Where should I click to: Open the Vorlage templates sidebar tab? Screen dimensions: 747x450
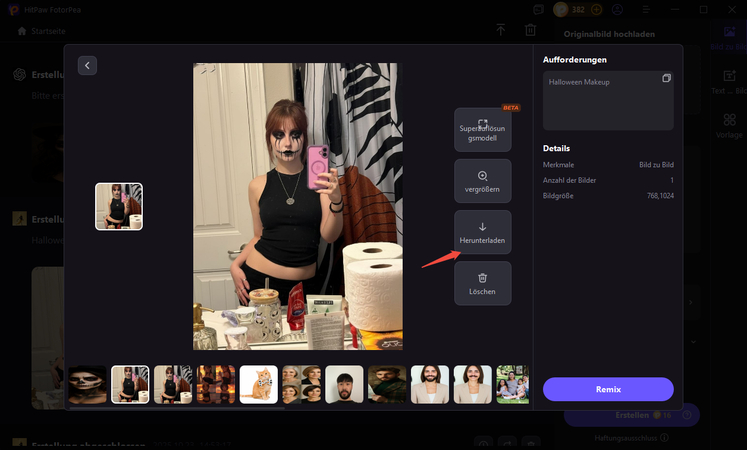coord(729,126)
